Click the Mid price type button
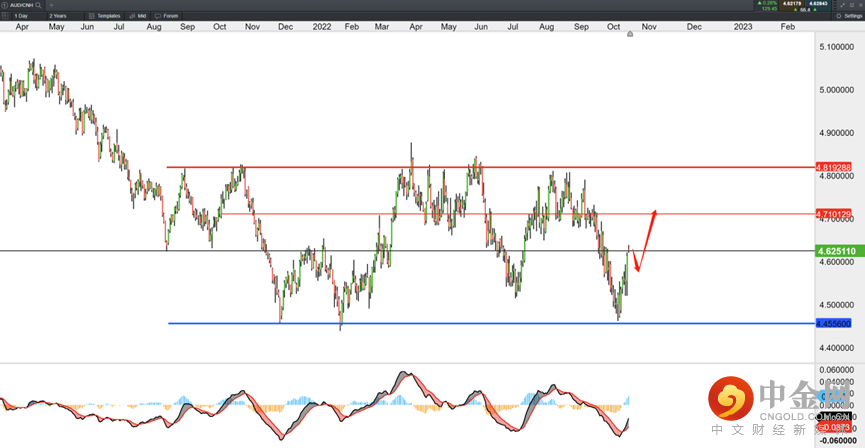Screen dimensions: 865x448 (137, 16)
